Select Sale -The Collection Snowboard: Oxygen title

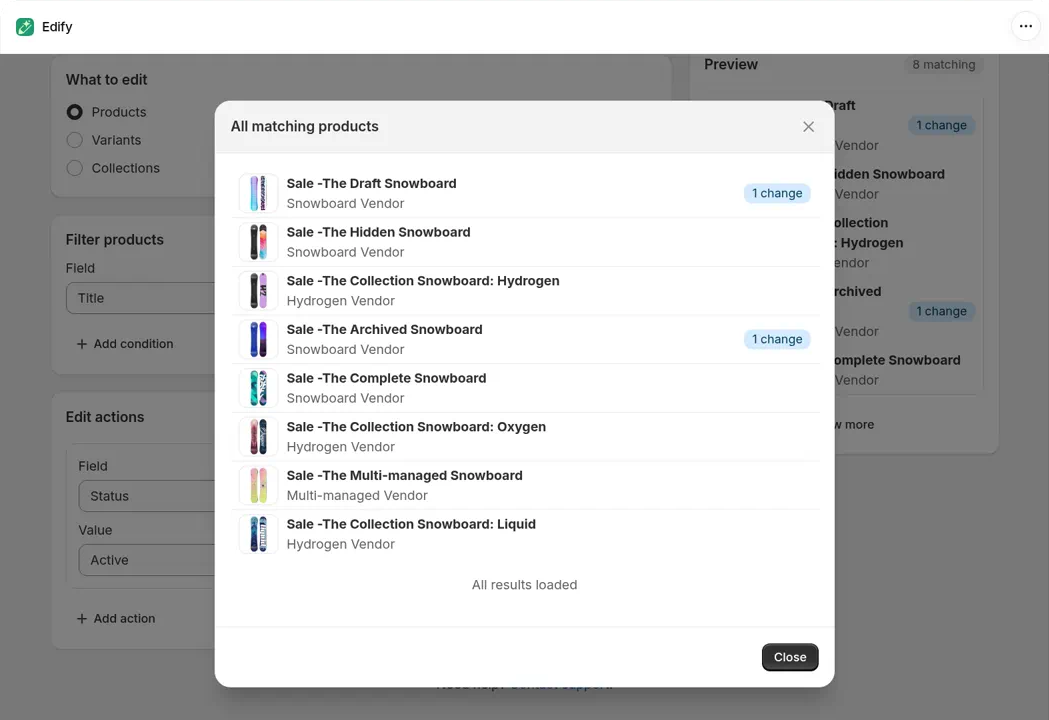pos(416,427)
